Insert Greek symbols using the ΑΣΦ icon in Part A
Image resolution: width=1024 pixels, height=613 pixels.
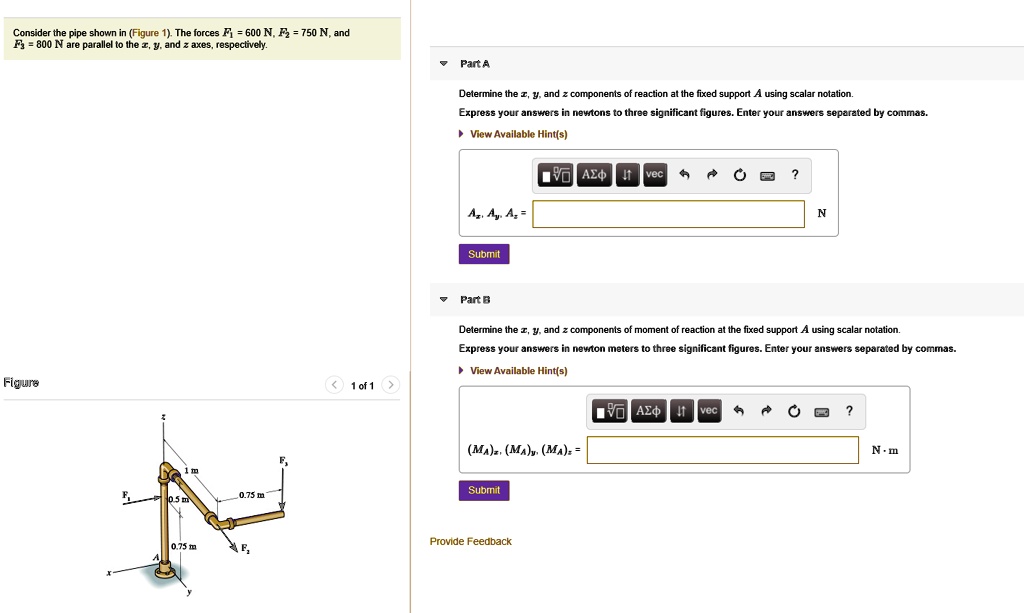click(x=593, y=174)
